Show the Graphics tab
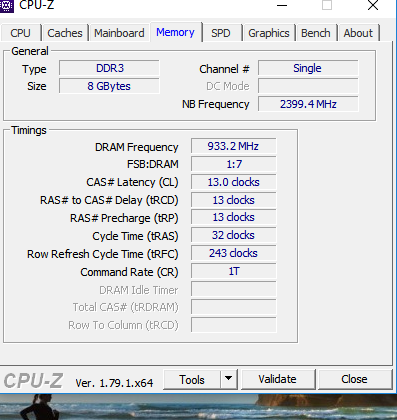 click(269, 33)
